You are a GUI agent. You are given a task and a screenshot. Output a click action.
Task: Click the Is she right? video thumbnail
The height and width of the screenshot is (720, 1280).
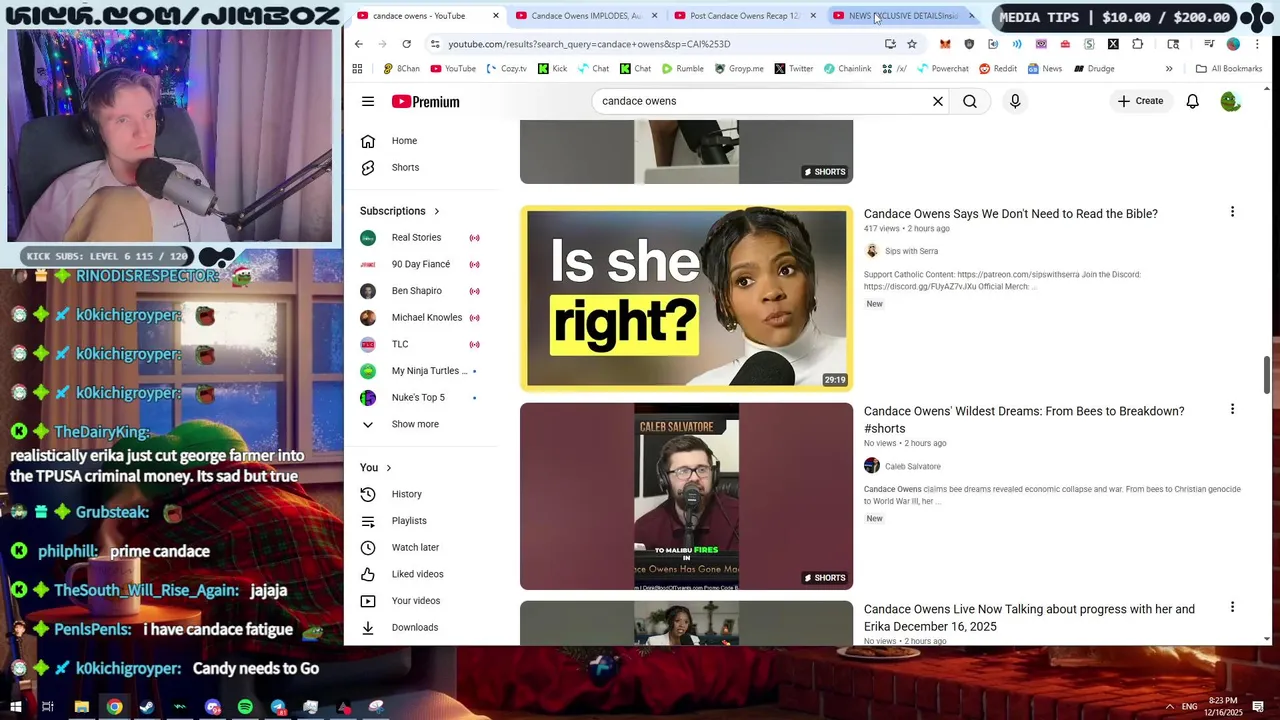pyautogui.click(x=686, y=298)
